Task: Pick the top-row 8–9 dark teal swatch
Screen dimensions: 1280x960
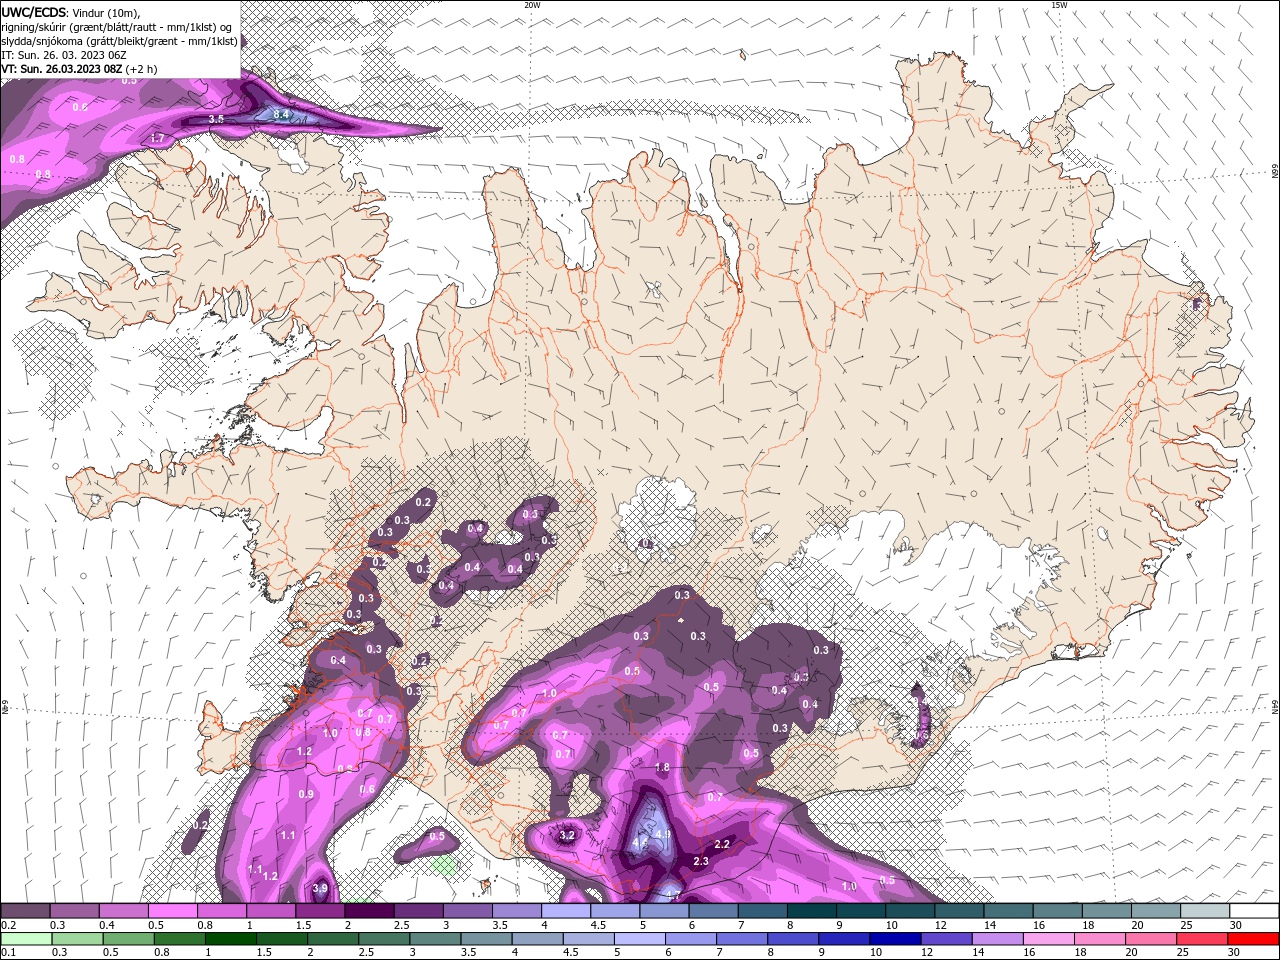Action: 812,911
